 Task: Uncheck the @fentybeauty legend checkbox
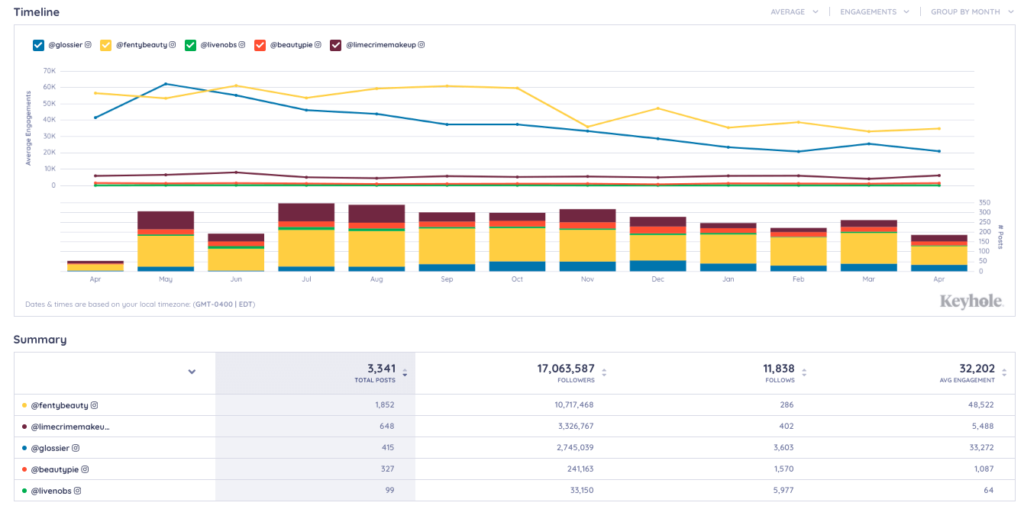point(105,45)
